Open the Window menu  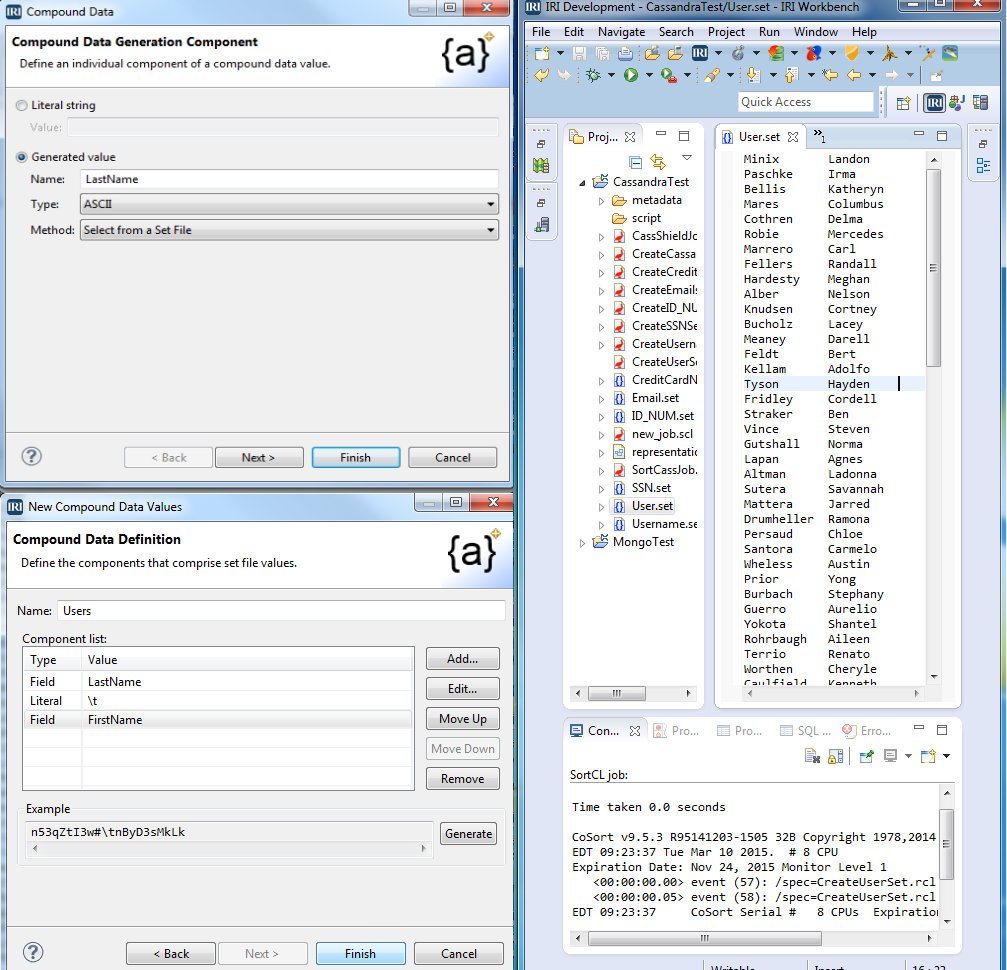click(x=816, y=31)
